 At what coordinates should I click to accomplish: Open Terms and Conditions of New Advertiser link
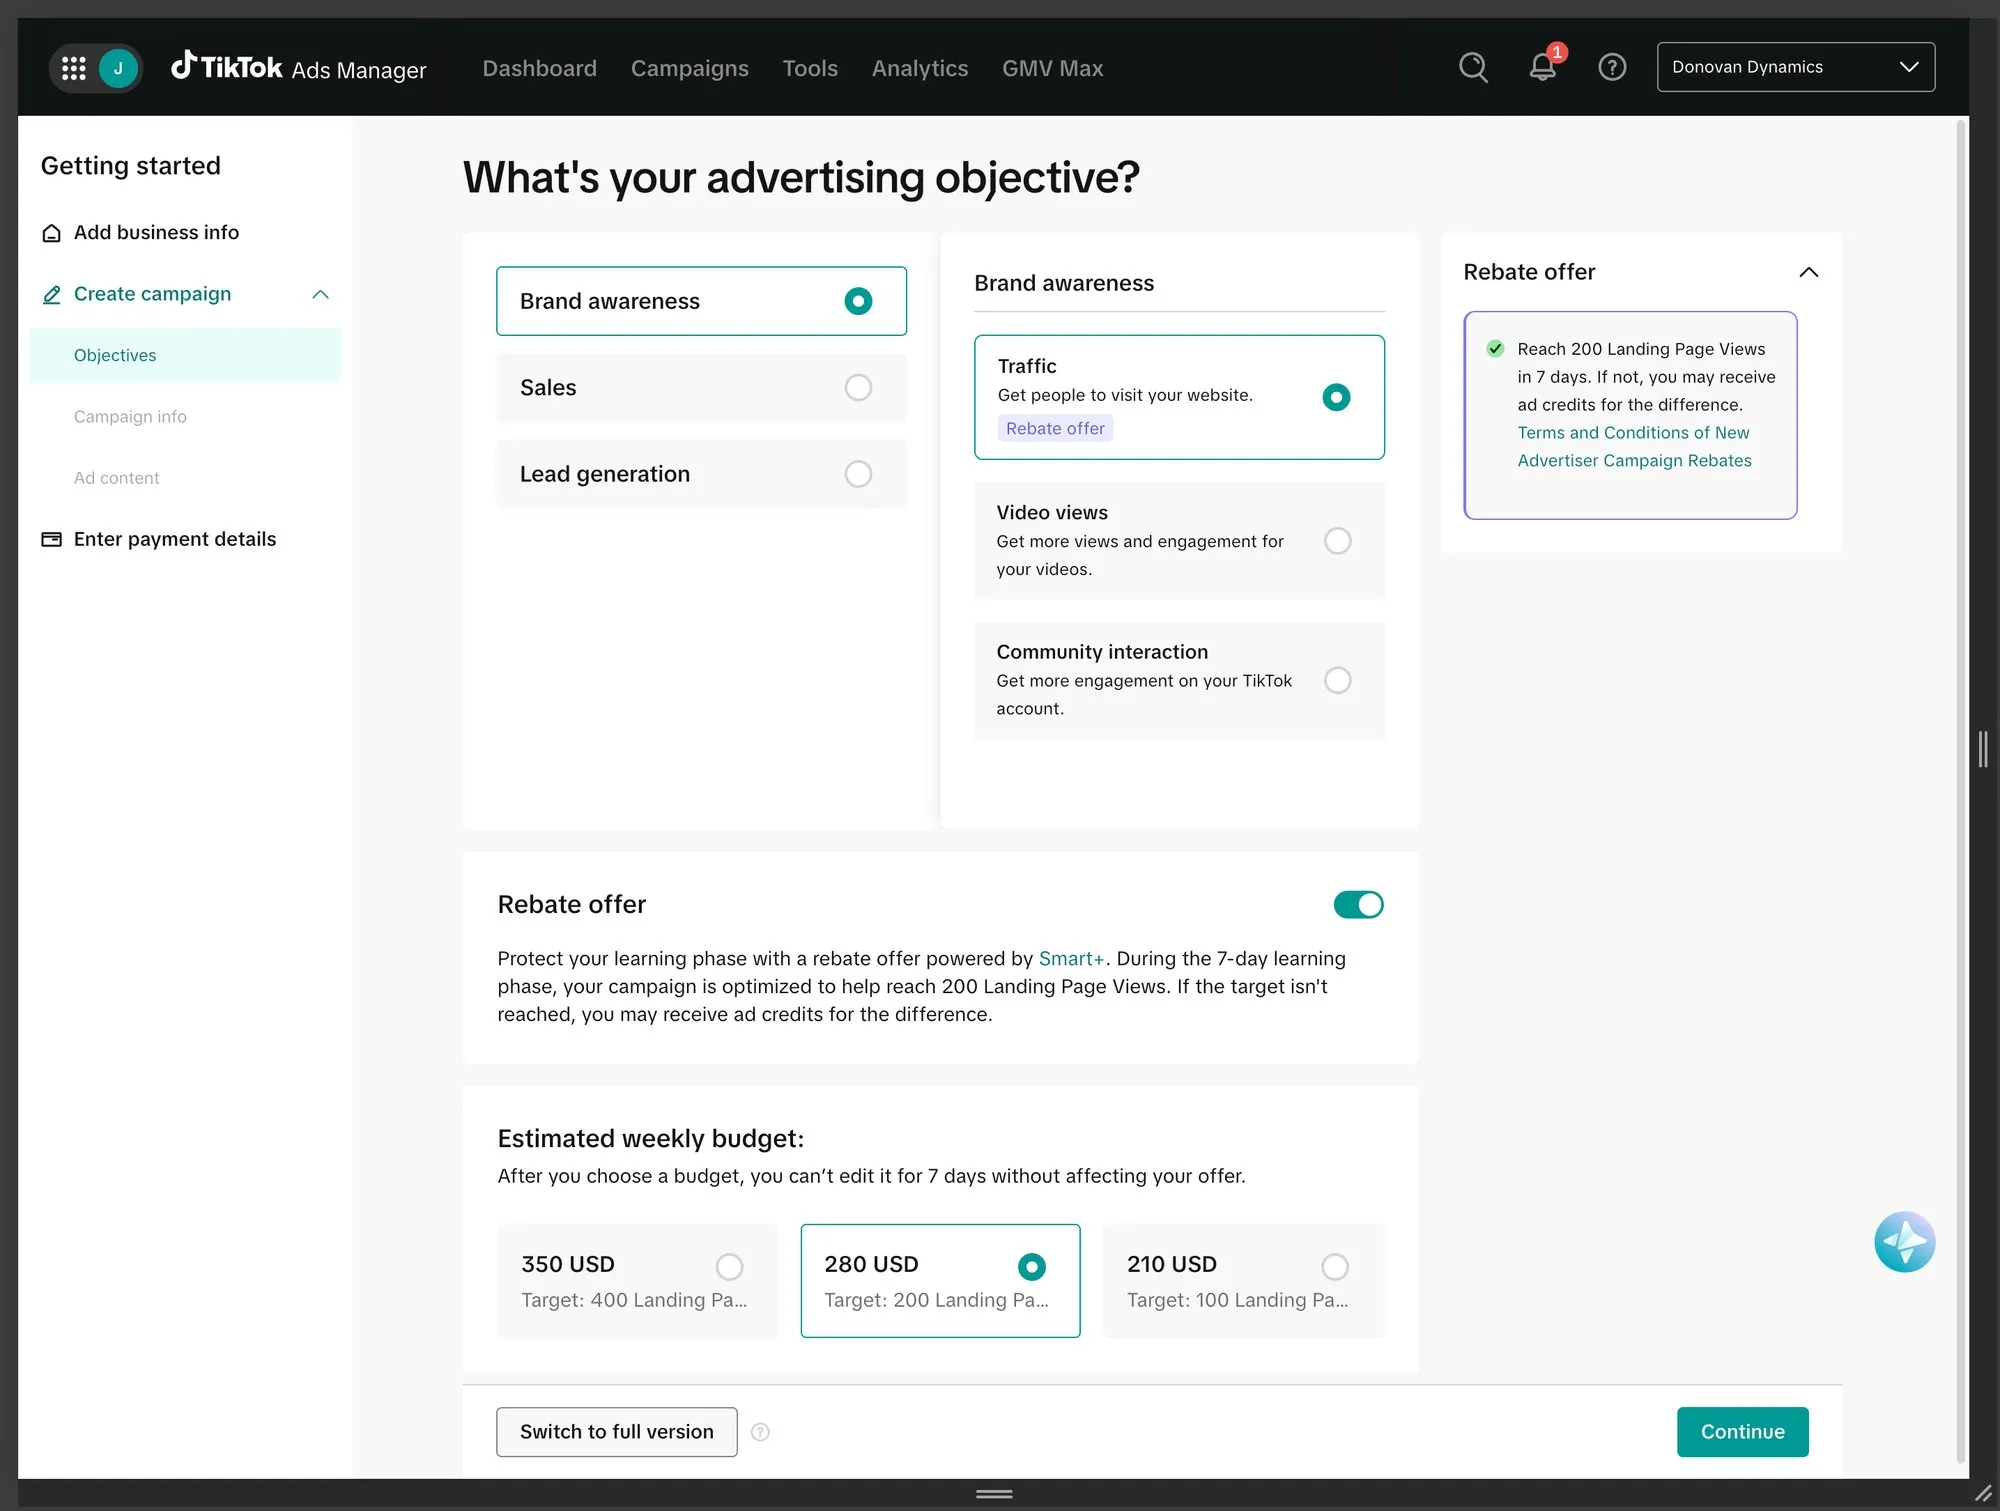1634,447
